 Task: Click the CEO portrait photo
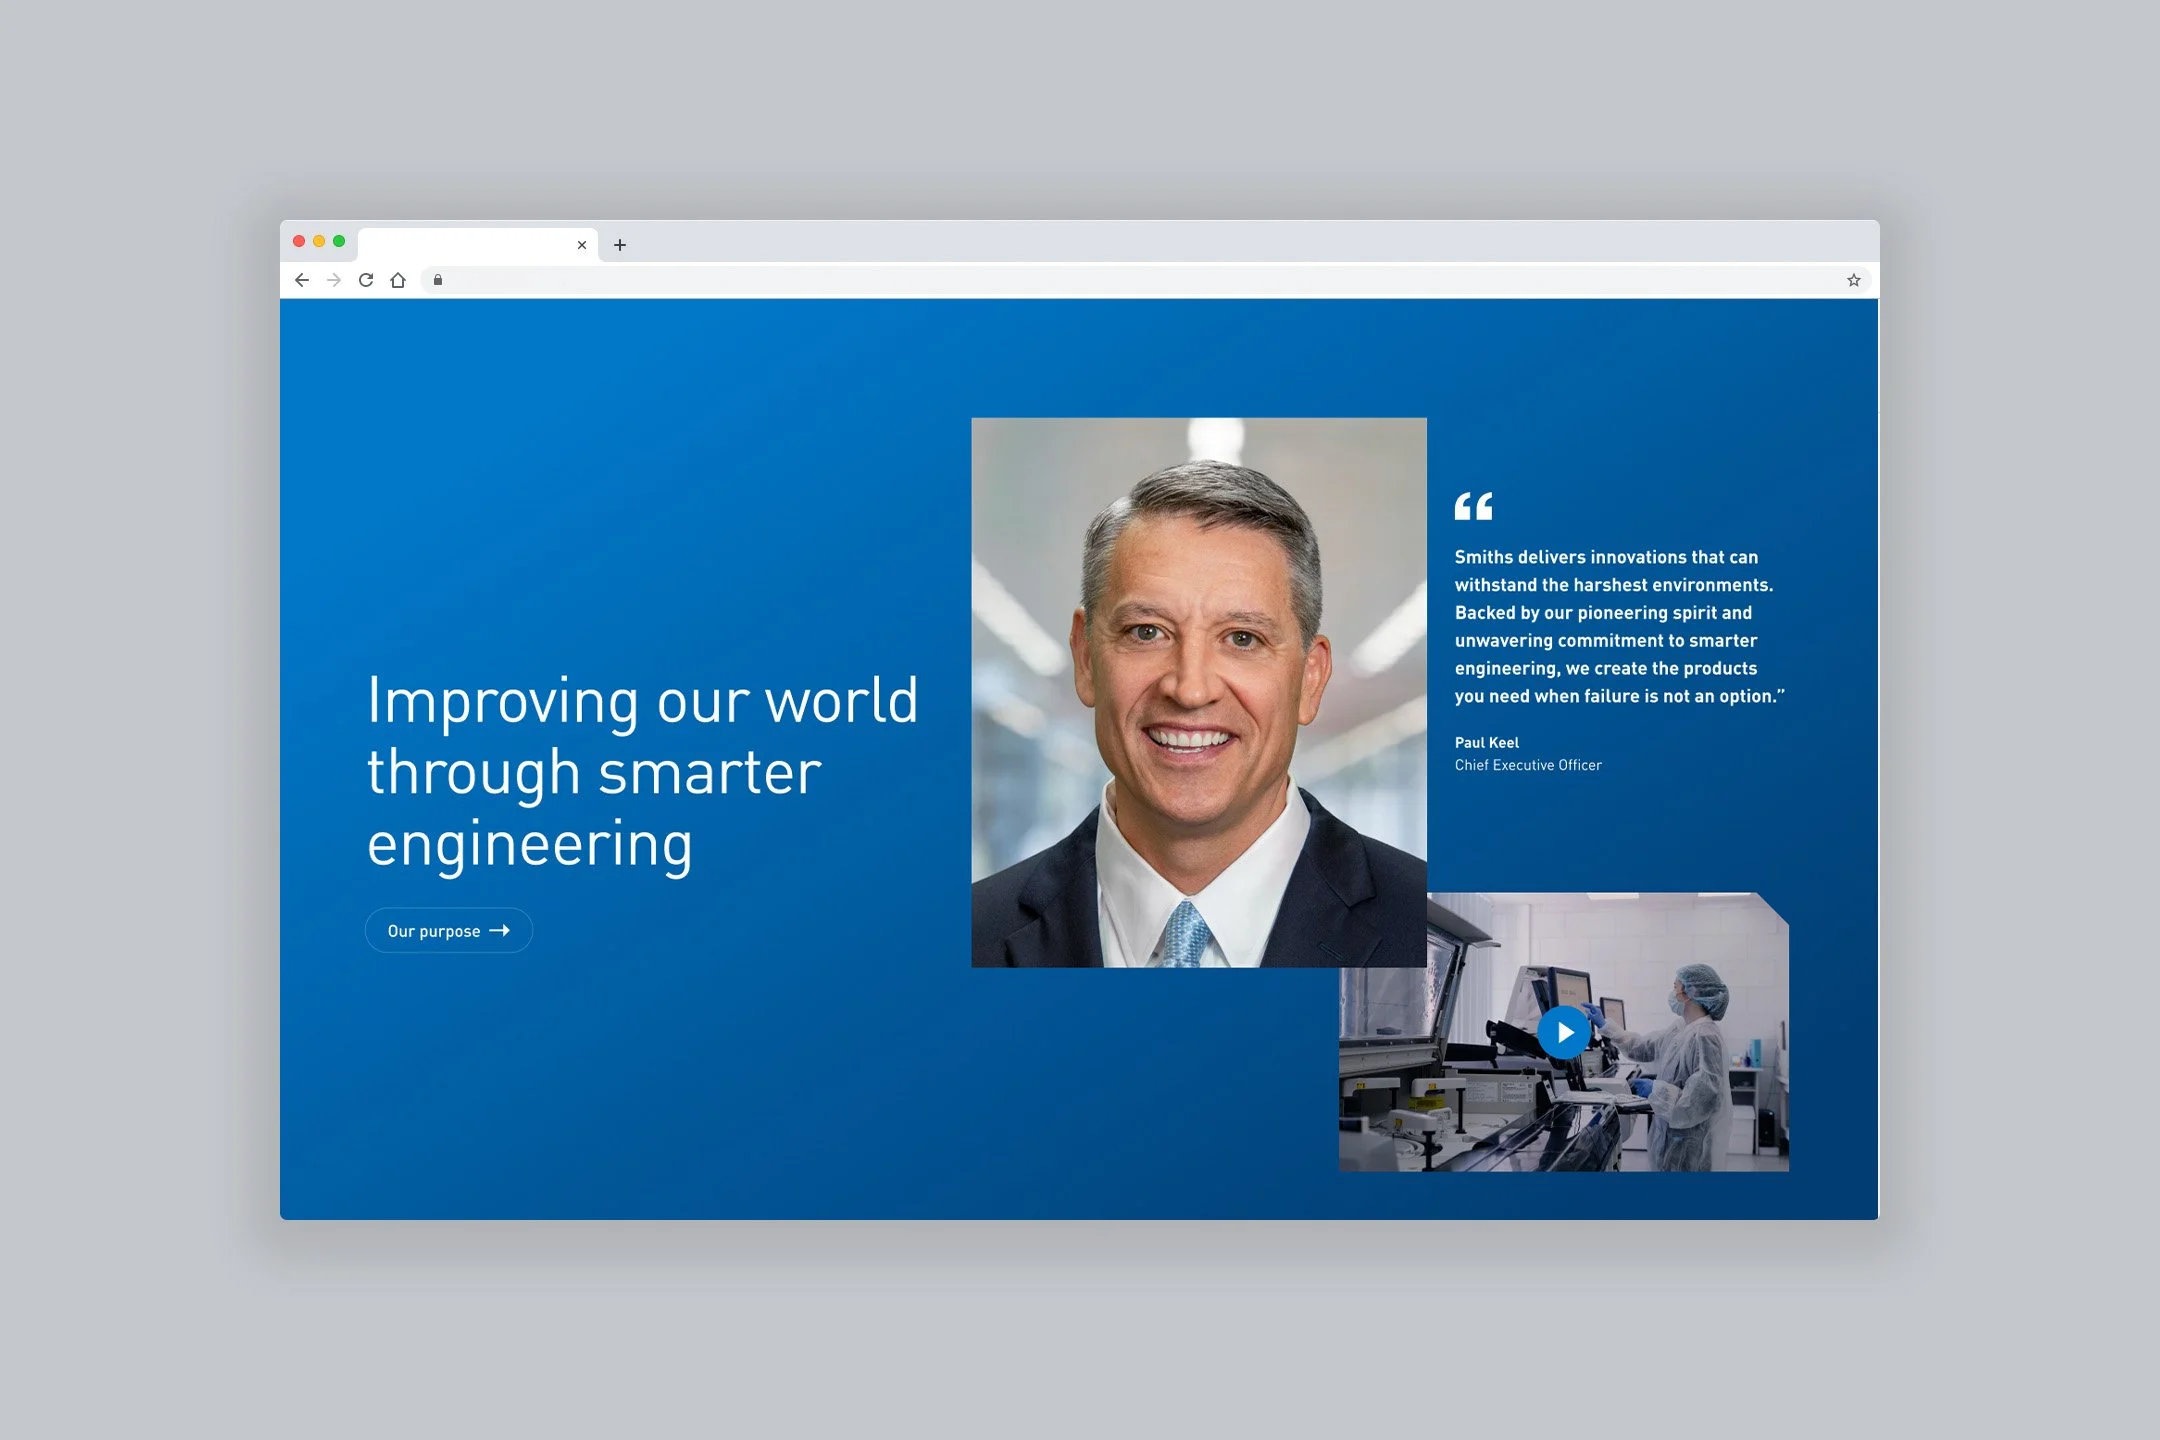click(1198, 690)
